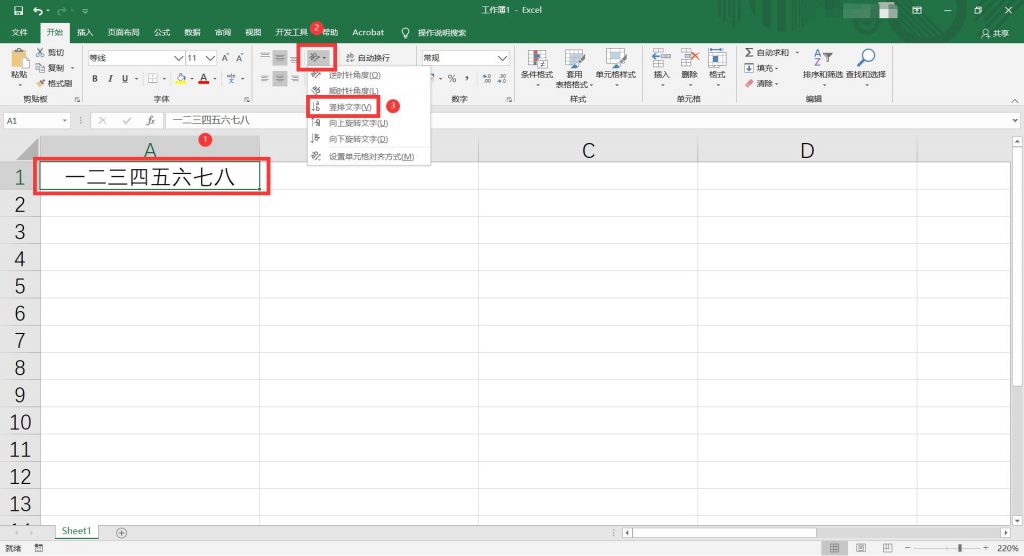This screenshot has height=556, width=1024.
Task: Open Format as Table (套用表格格式)
Action: click(x=574, y=68)
